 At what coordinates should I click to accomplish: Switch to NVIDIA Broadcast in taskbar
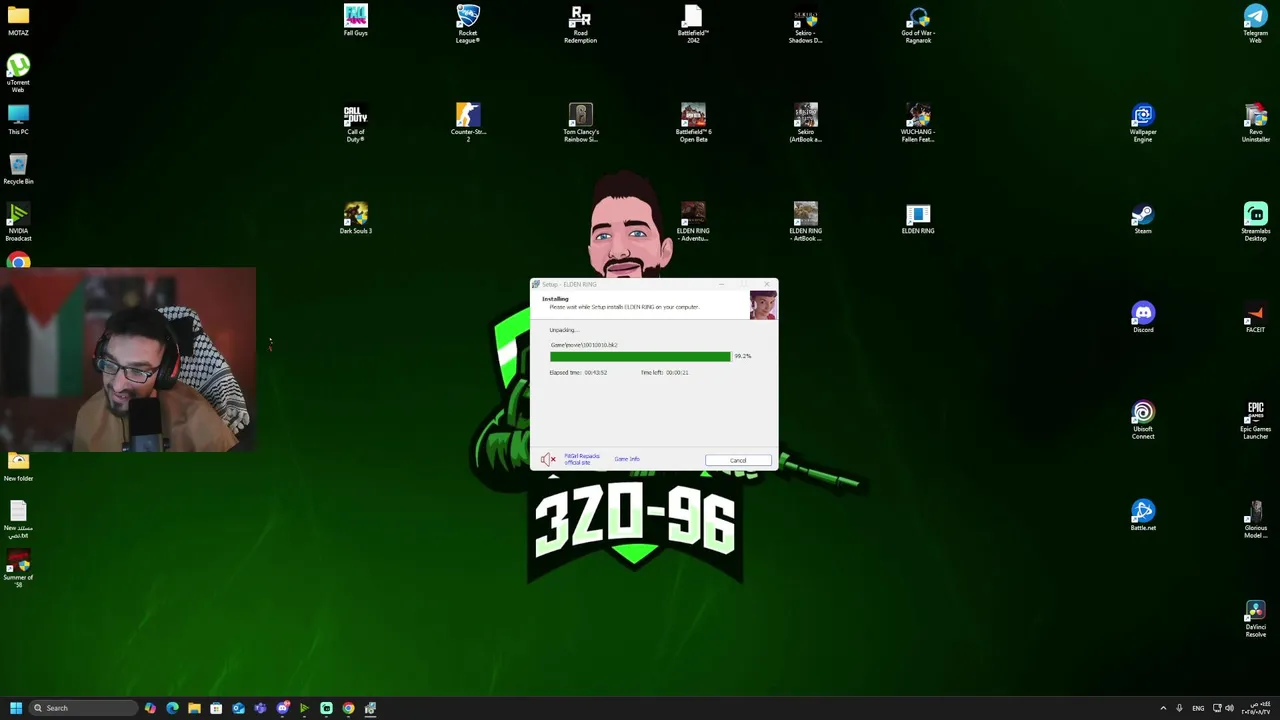pyautogui.click(x=304, y=708)
